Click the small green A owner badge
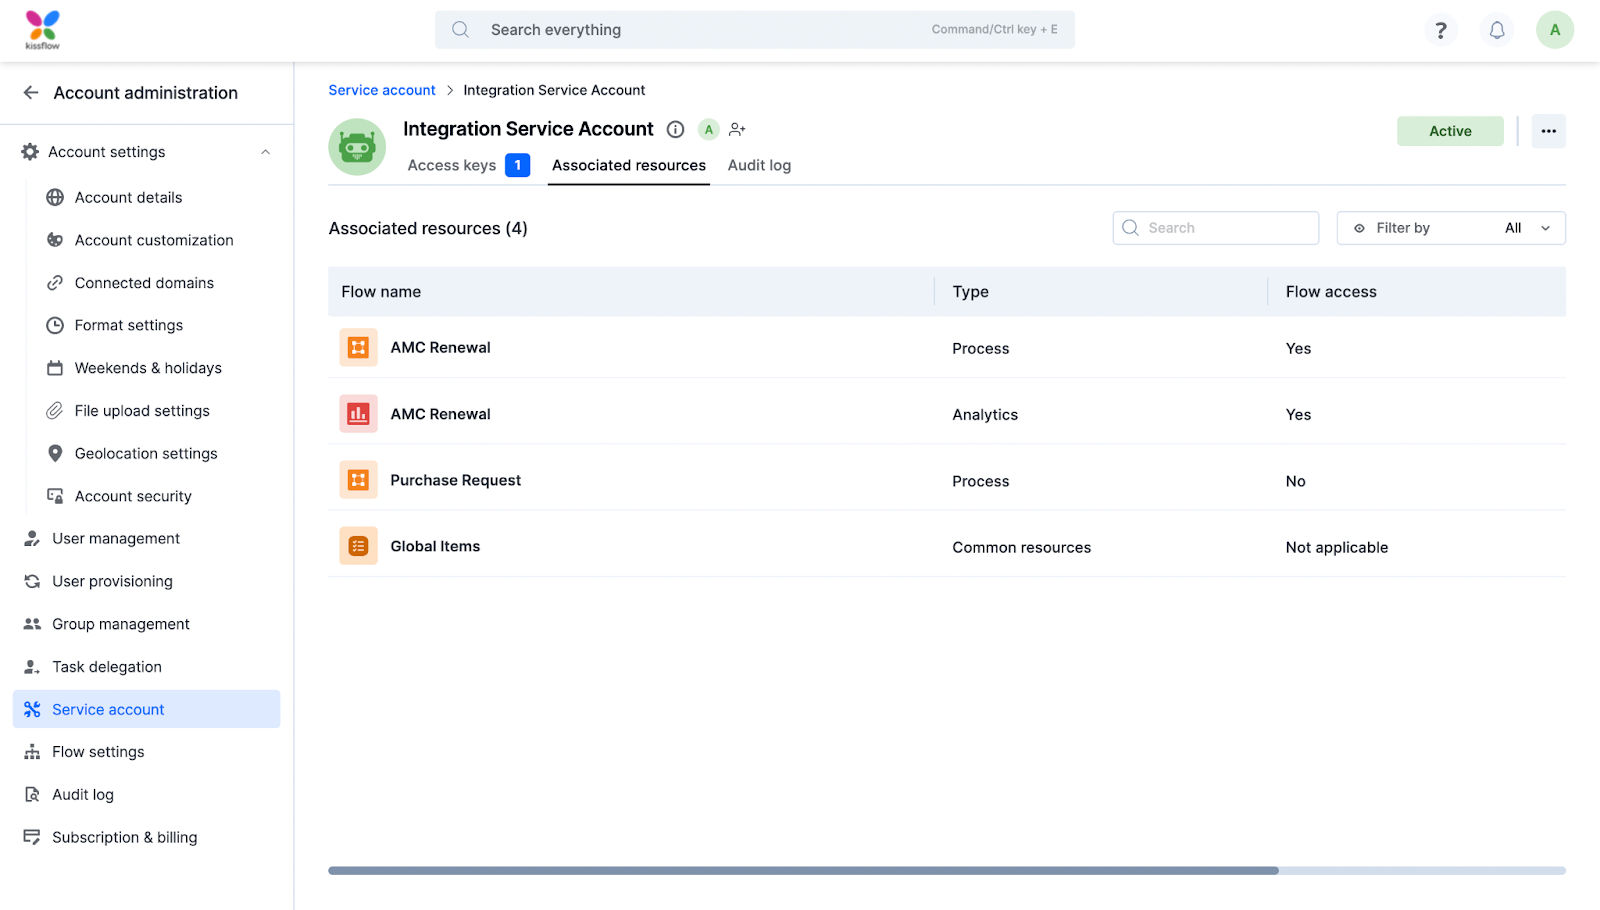This screenshot has width=1600, height=910. click(709, 129)
